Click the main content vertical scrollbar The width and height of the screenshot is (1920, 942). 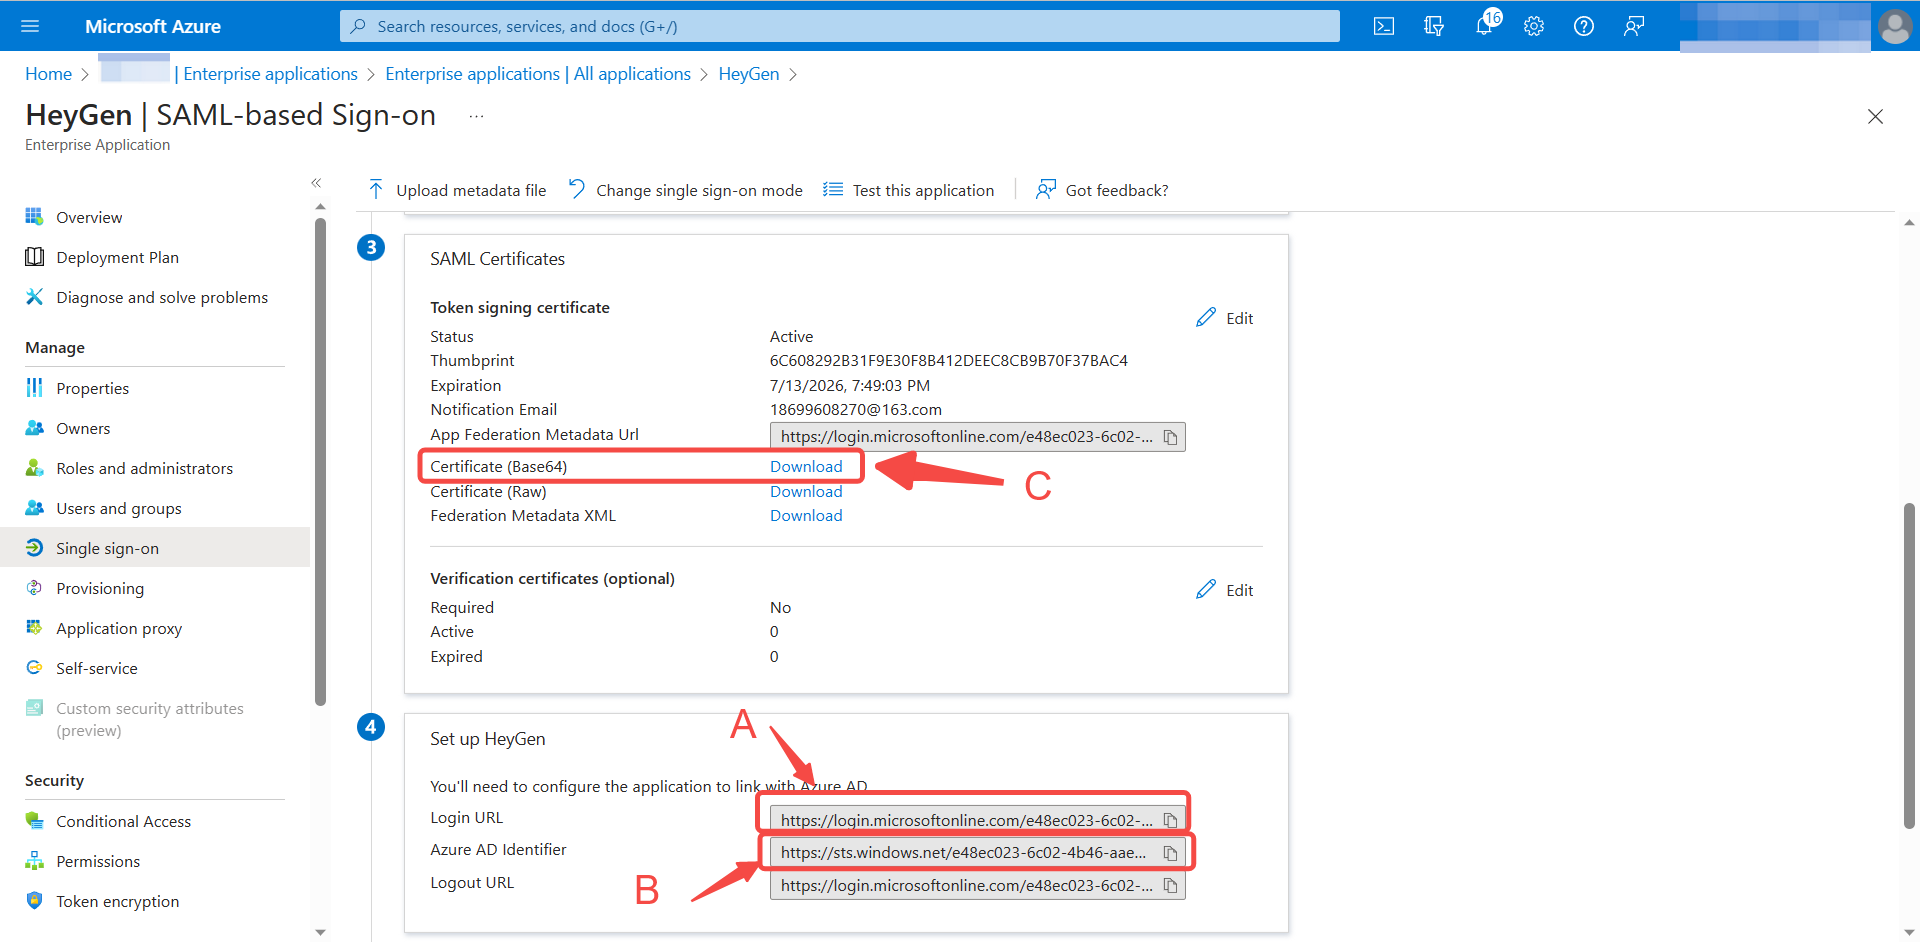coord(1909,665)
